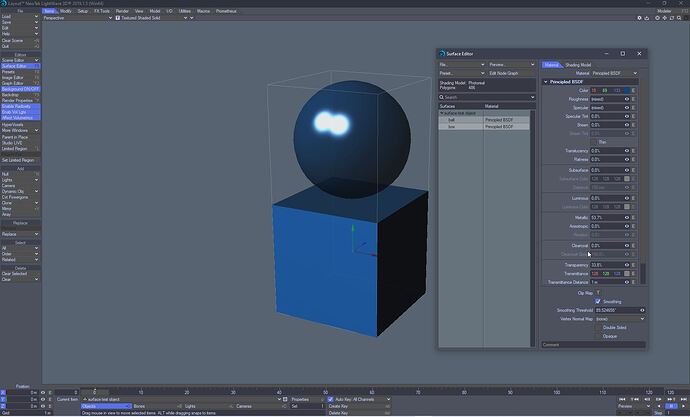Viewport: 690px width, 417px height.
Task: Click viewport rotate icon
Action: point(672,18)
